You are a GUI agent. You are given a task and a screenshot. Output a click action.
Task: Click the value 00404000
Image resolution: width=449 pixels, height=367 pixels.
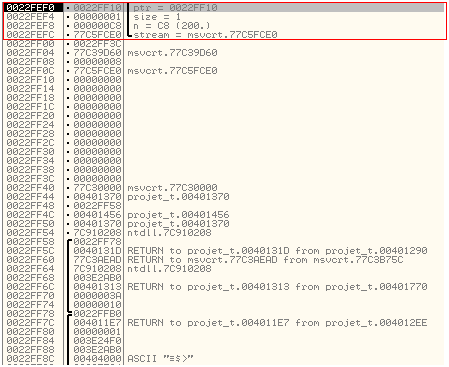pyautogui.click(x=97, y=359)
